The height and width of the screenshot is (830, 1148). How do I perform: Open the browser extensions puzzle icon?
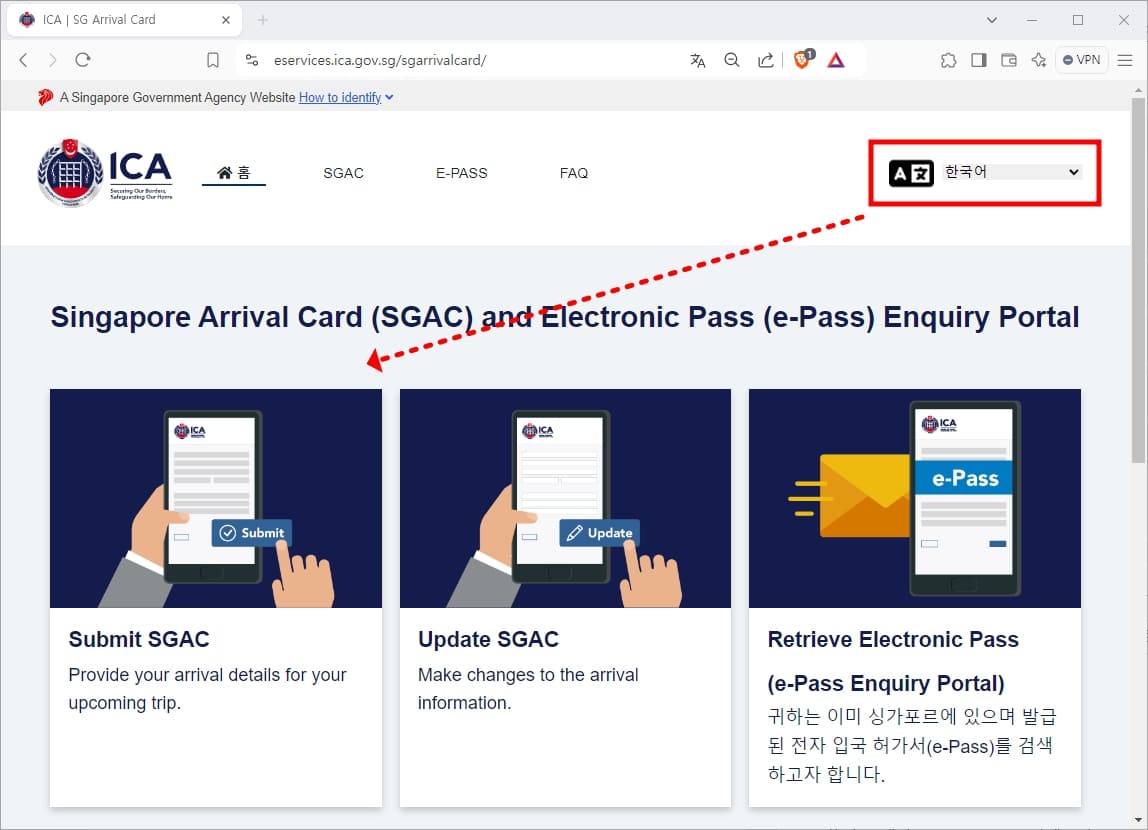[x=948, y=60]
